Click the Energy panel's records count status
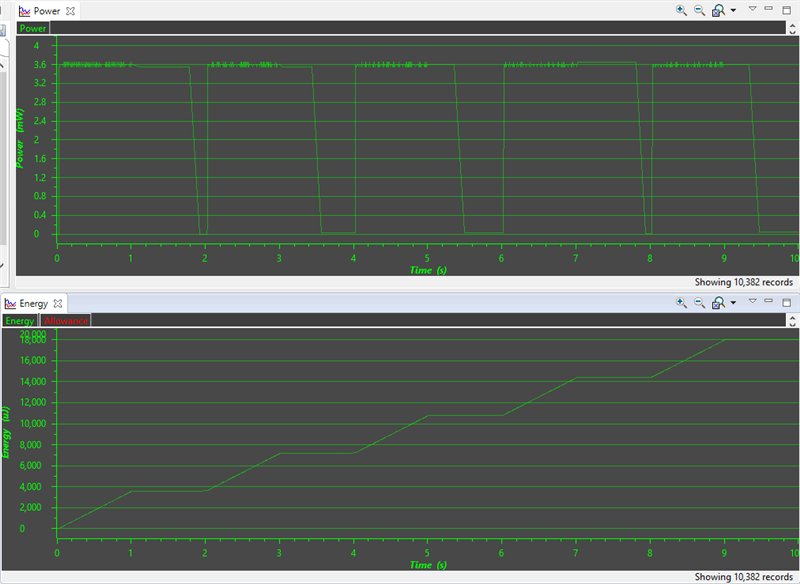 [743, 577]
